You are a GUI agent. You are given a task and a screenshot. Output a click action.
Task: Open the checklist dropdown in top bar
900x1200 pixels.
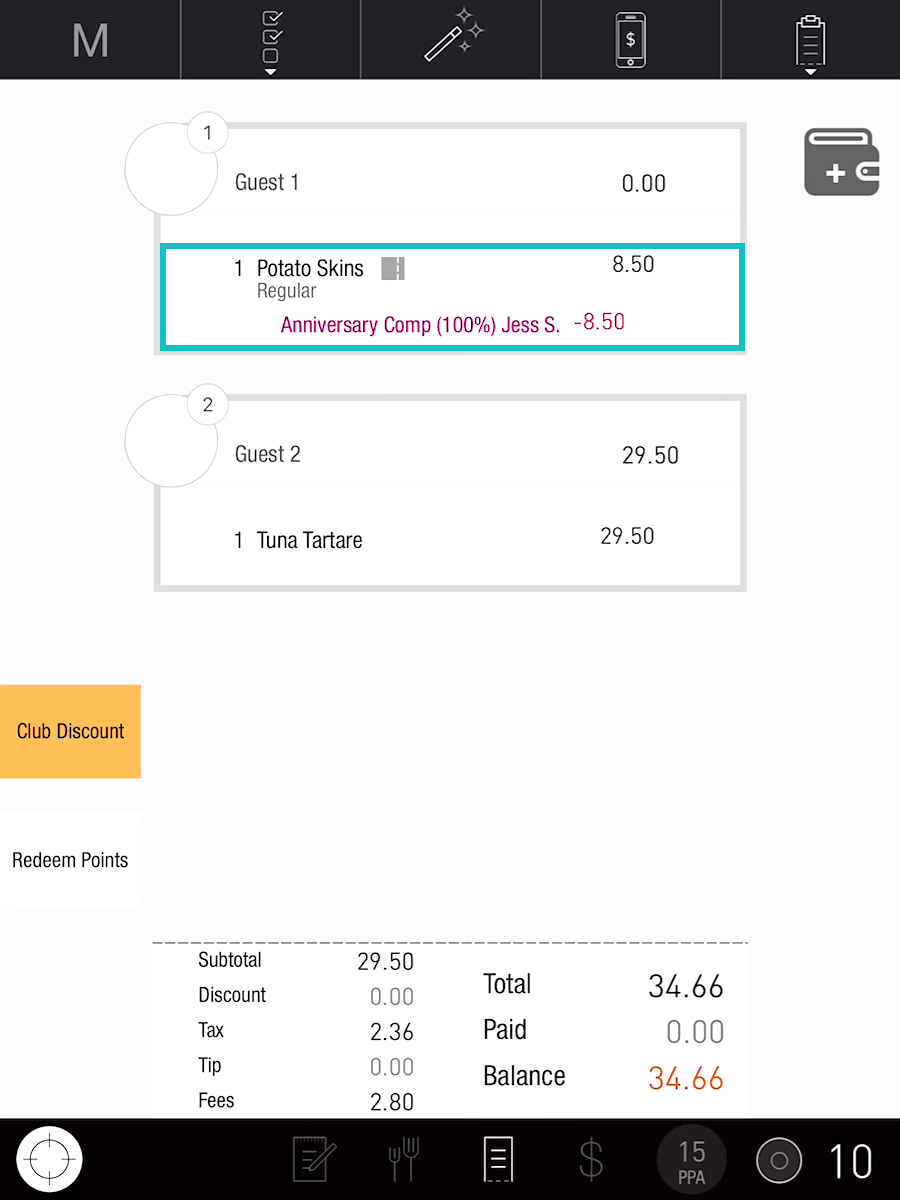(x=270, y=40)
